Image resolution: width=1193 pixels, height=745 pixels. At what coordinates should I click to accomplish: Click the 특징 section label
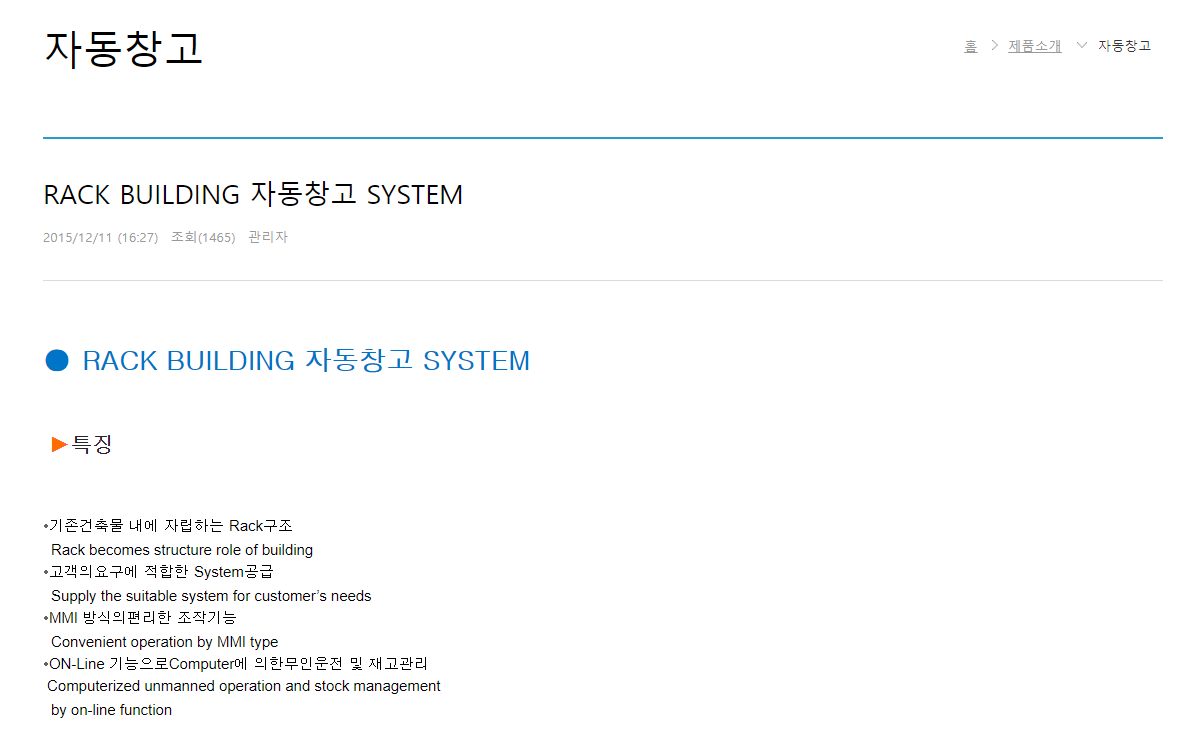click(91, 444)
